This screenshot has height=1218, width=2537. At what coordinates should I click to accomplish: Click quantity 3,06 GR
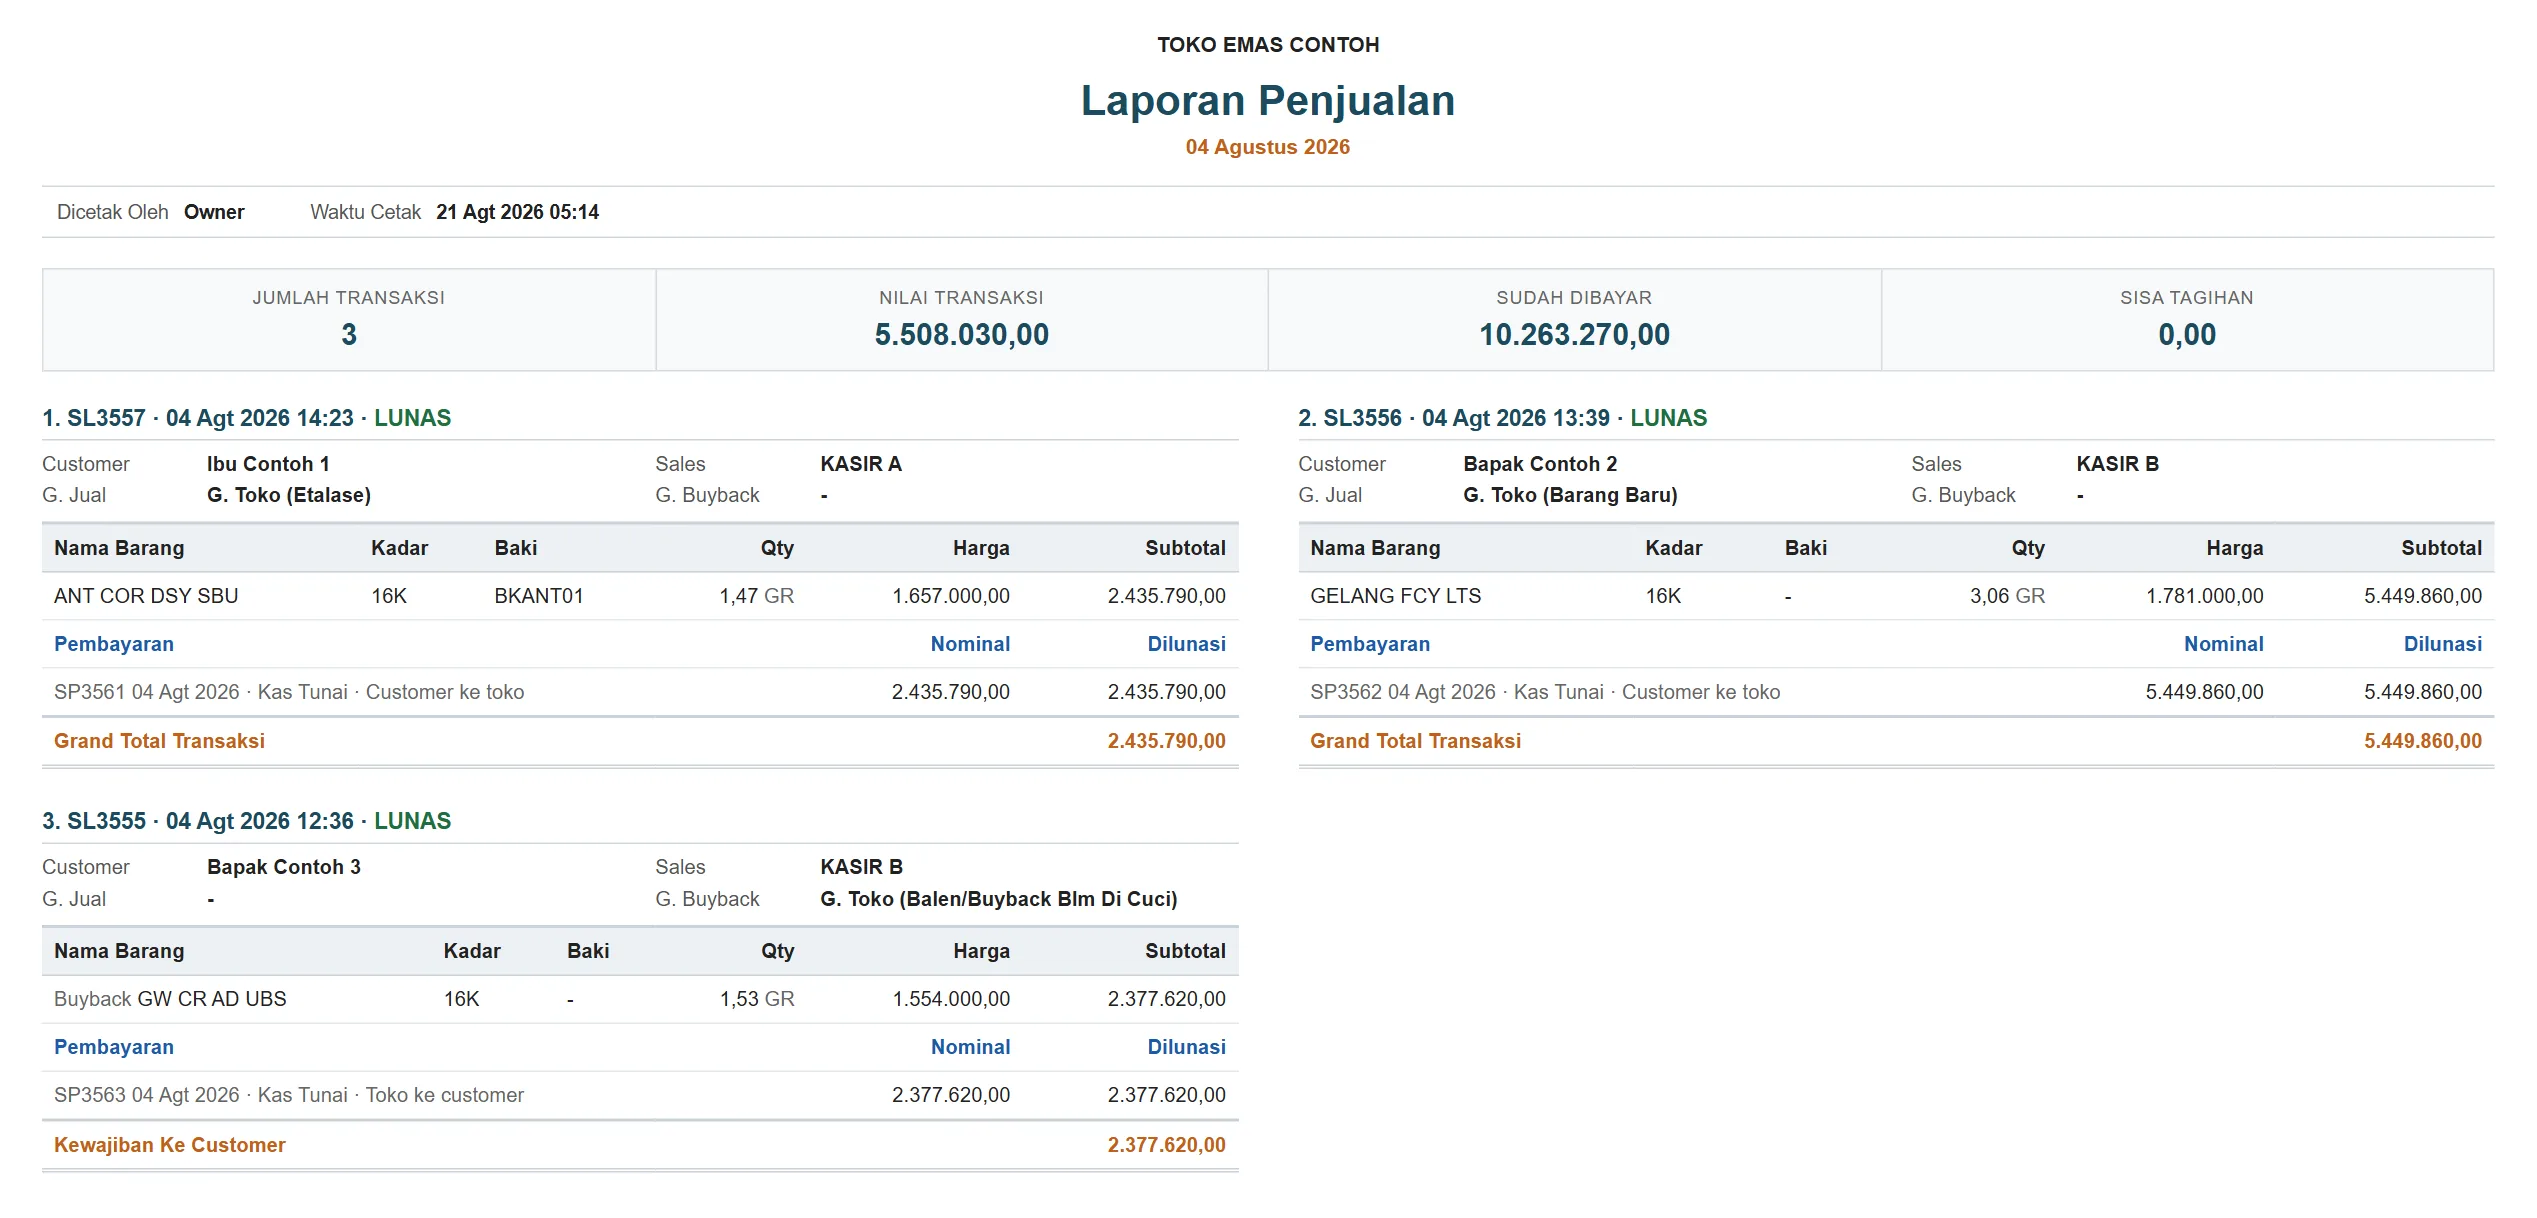pyautogui.click(x=2007, y=596)
